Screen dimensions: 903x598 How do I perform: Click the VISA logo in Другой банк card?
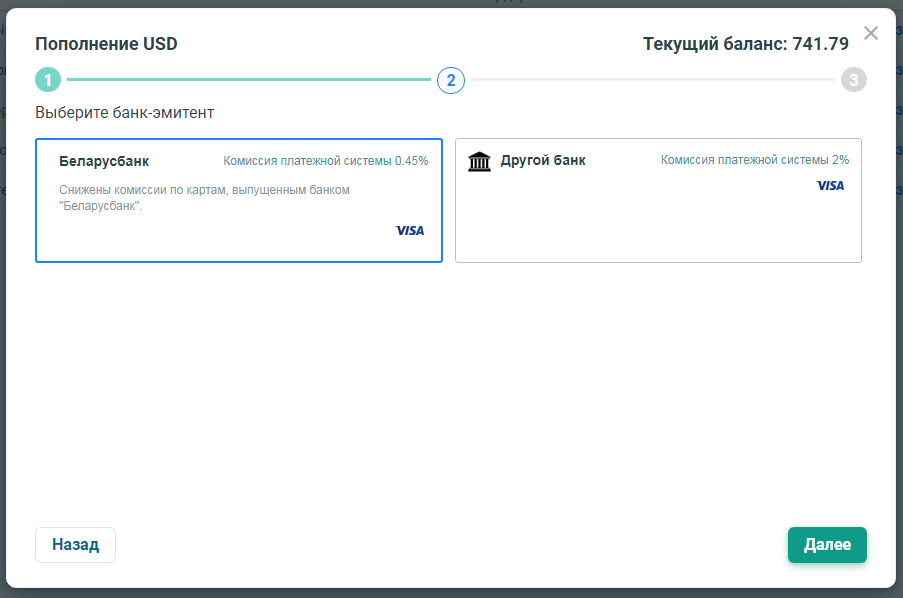point(830,186)
